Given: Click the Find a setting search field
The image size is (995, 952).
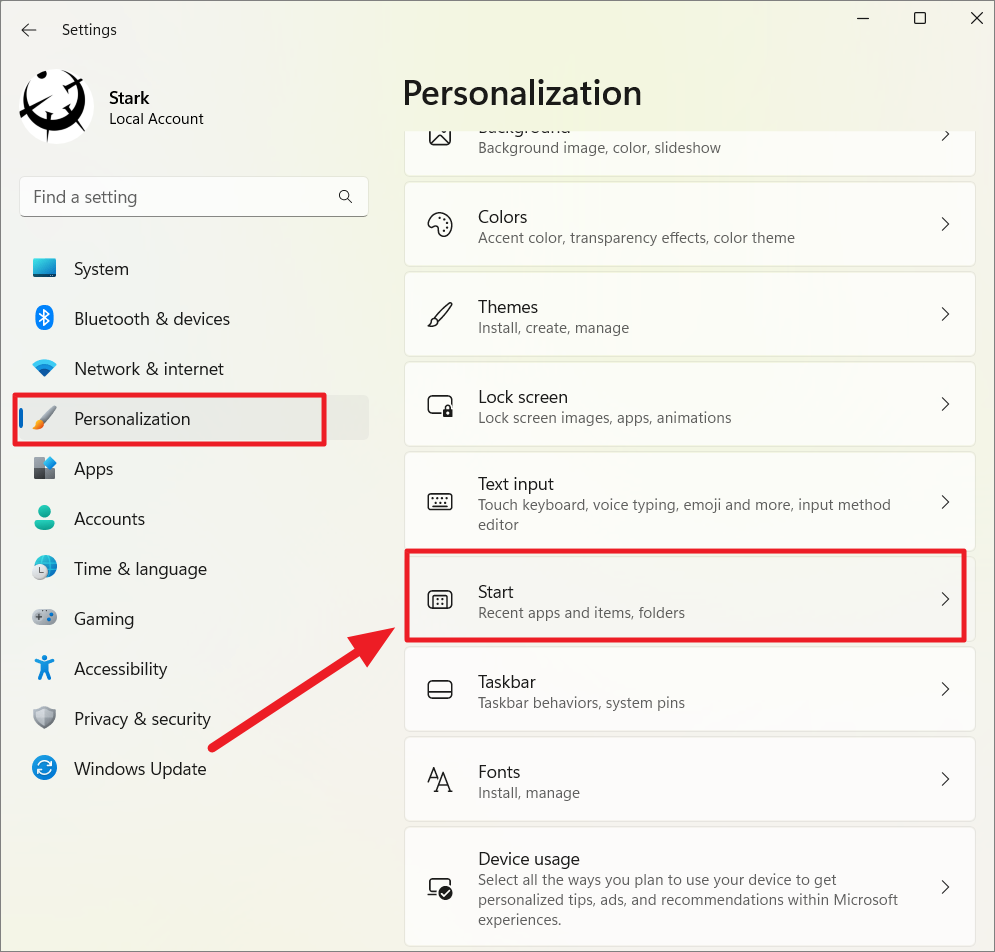Looking at the screenshot, I should (194, 197).
